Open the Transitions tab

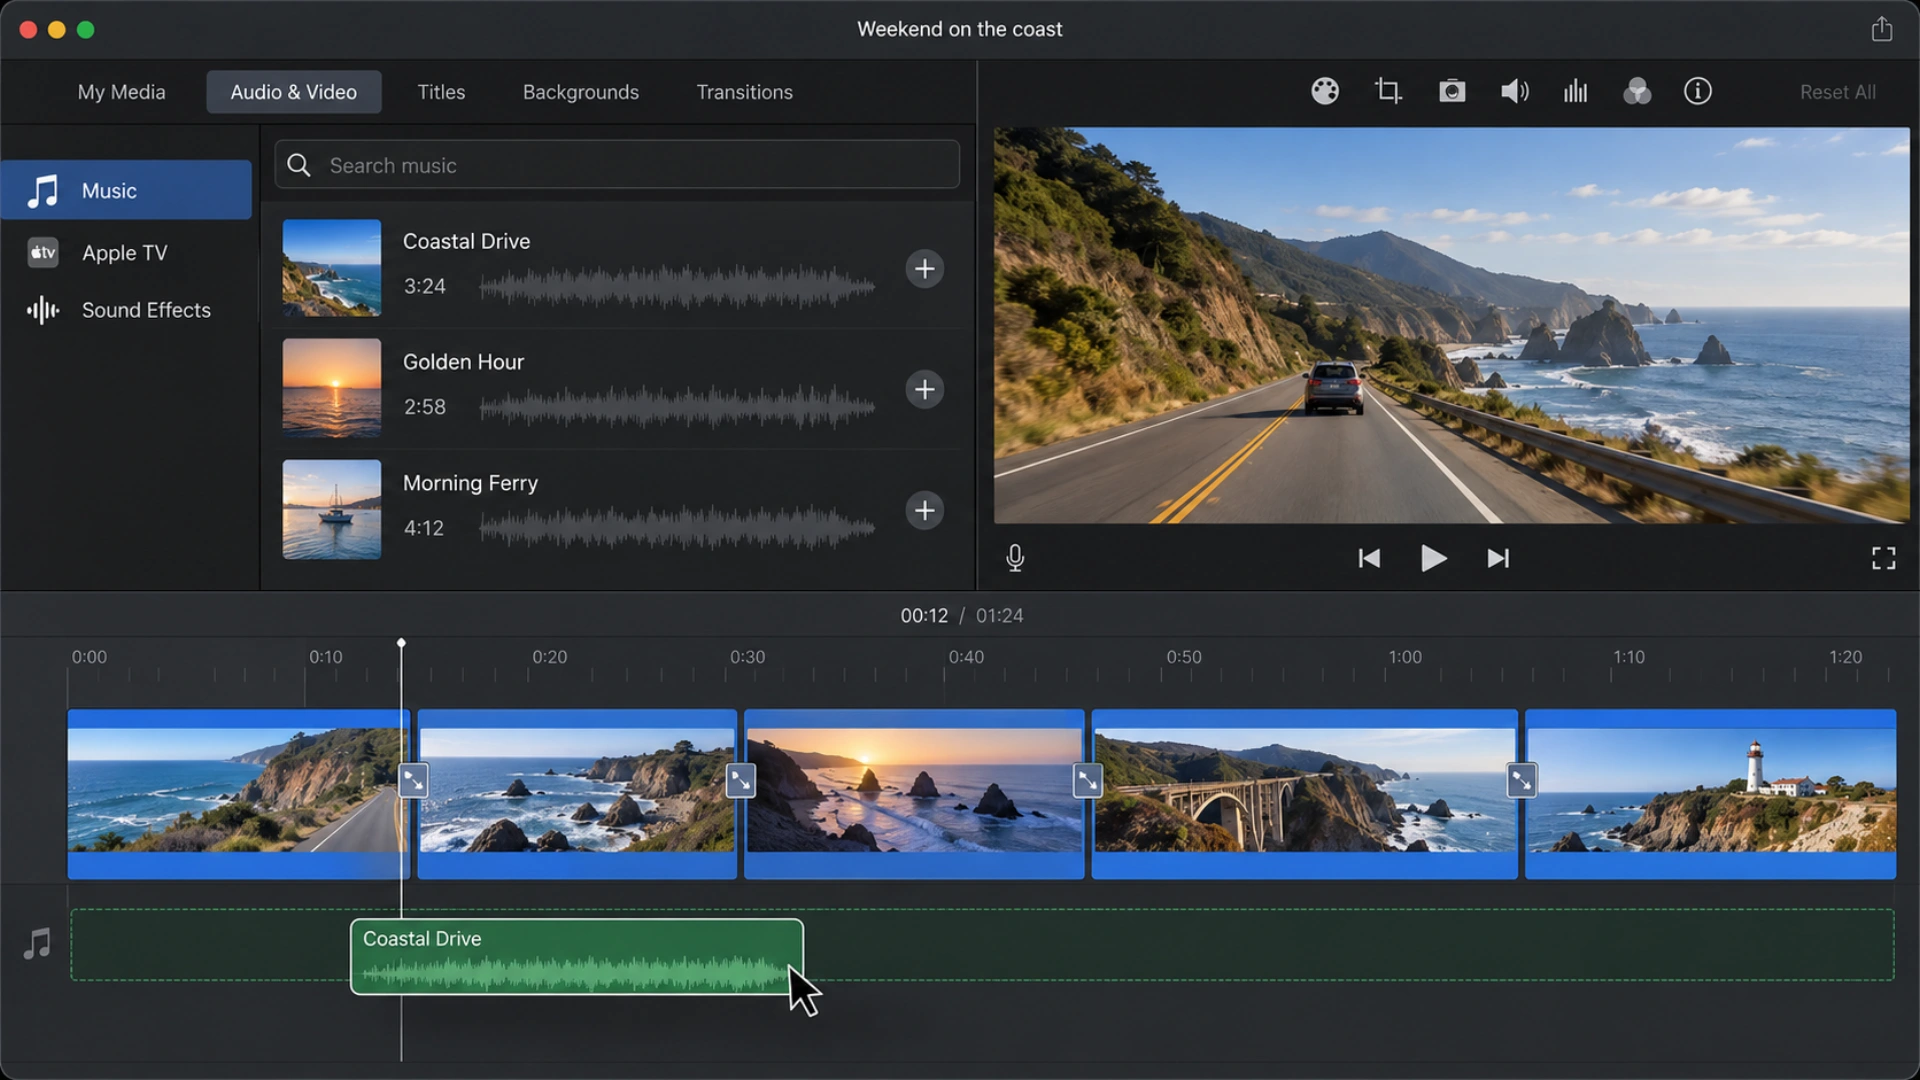(745, 92)
